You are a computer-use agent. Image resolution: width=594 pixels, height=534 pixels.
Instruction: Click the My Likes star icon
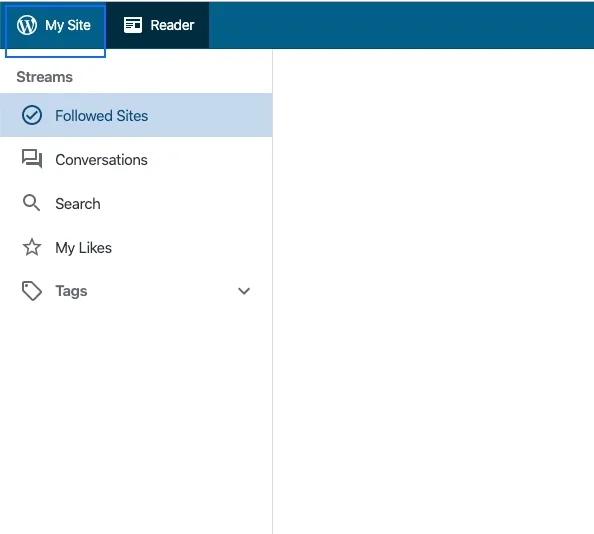[x=32, y=247]
